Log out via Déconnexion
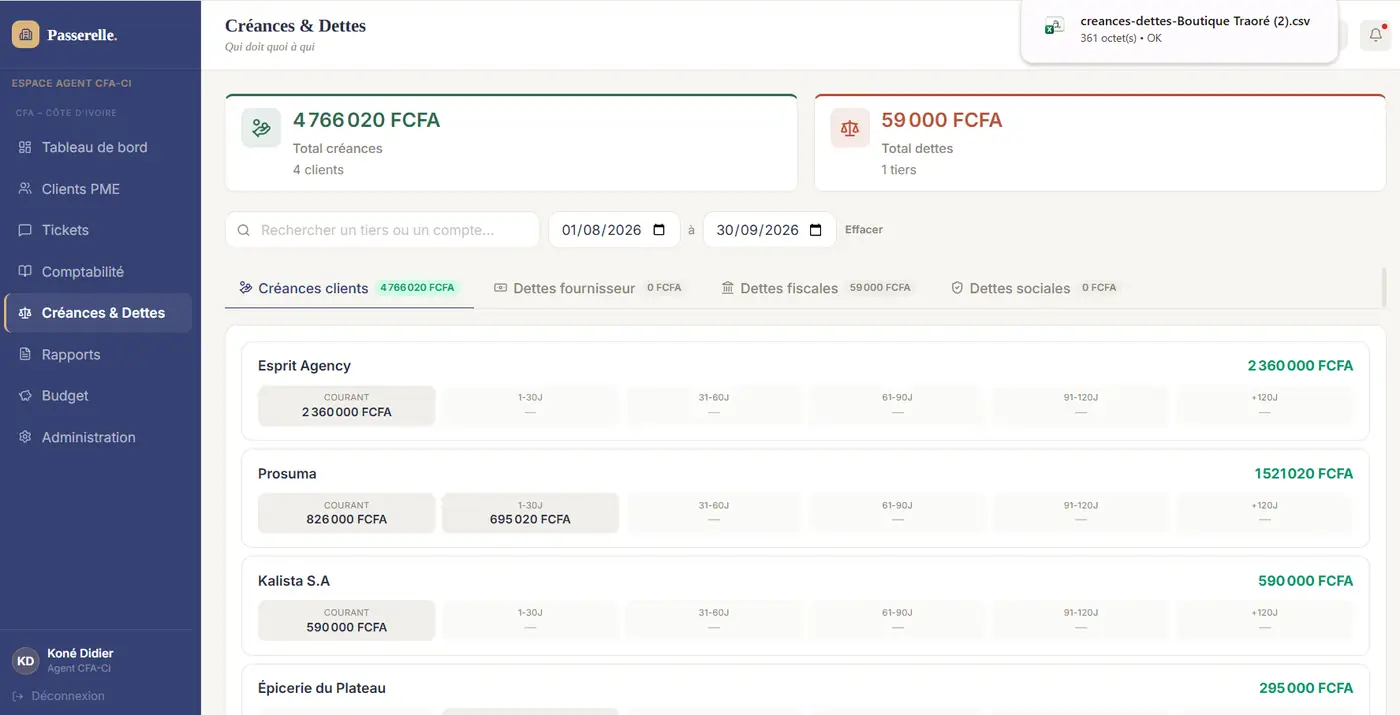Viewport: 1400px width, 715px height. (59, 696)
